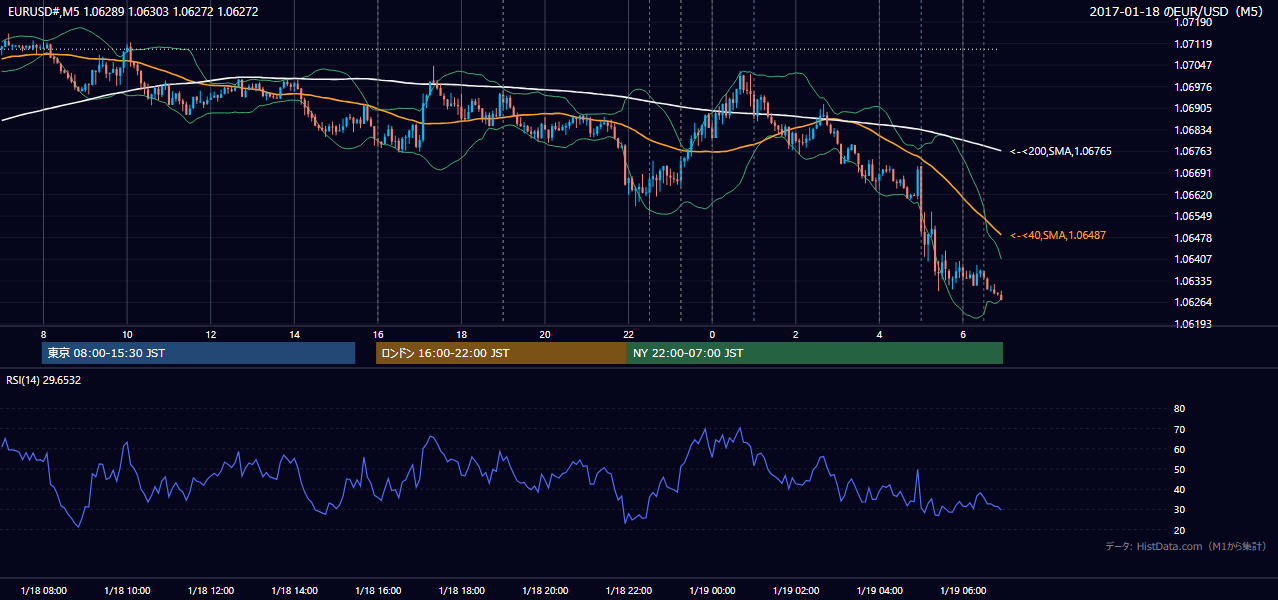This screenshot has height=600, width=1278.
Task: Click price axis value 1.06691
Action: (x=1194, y=173)
